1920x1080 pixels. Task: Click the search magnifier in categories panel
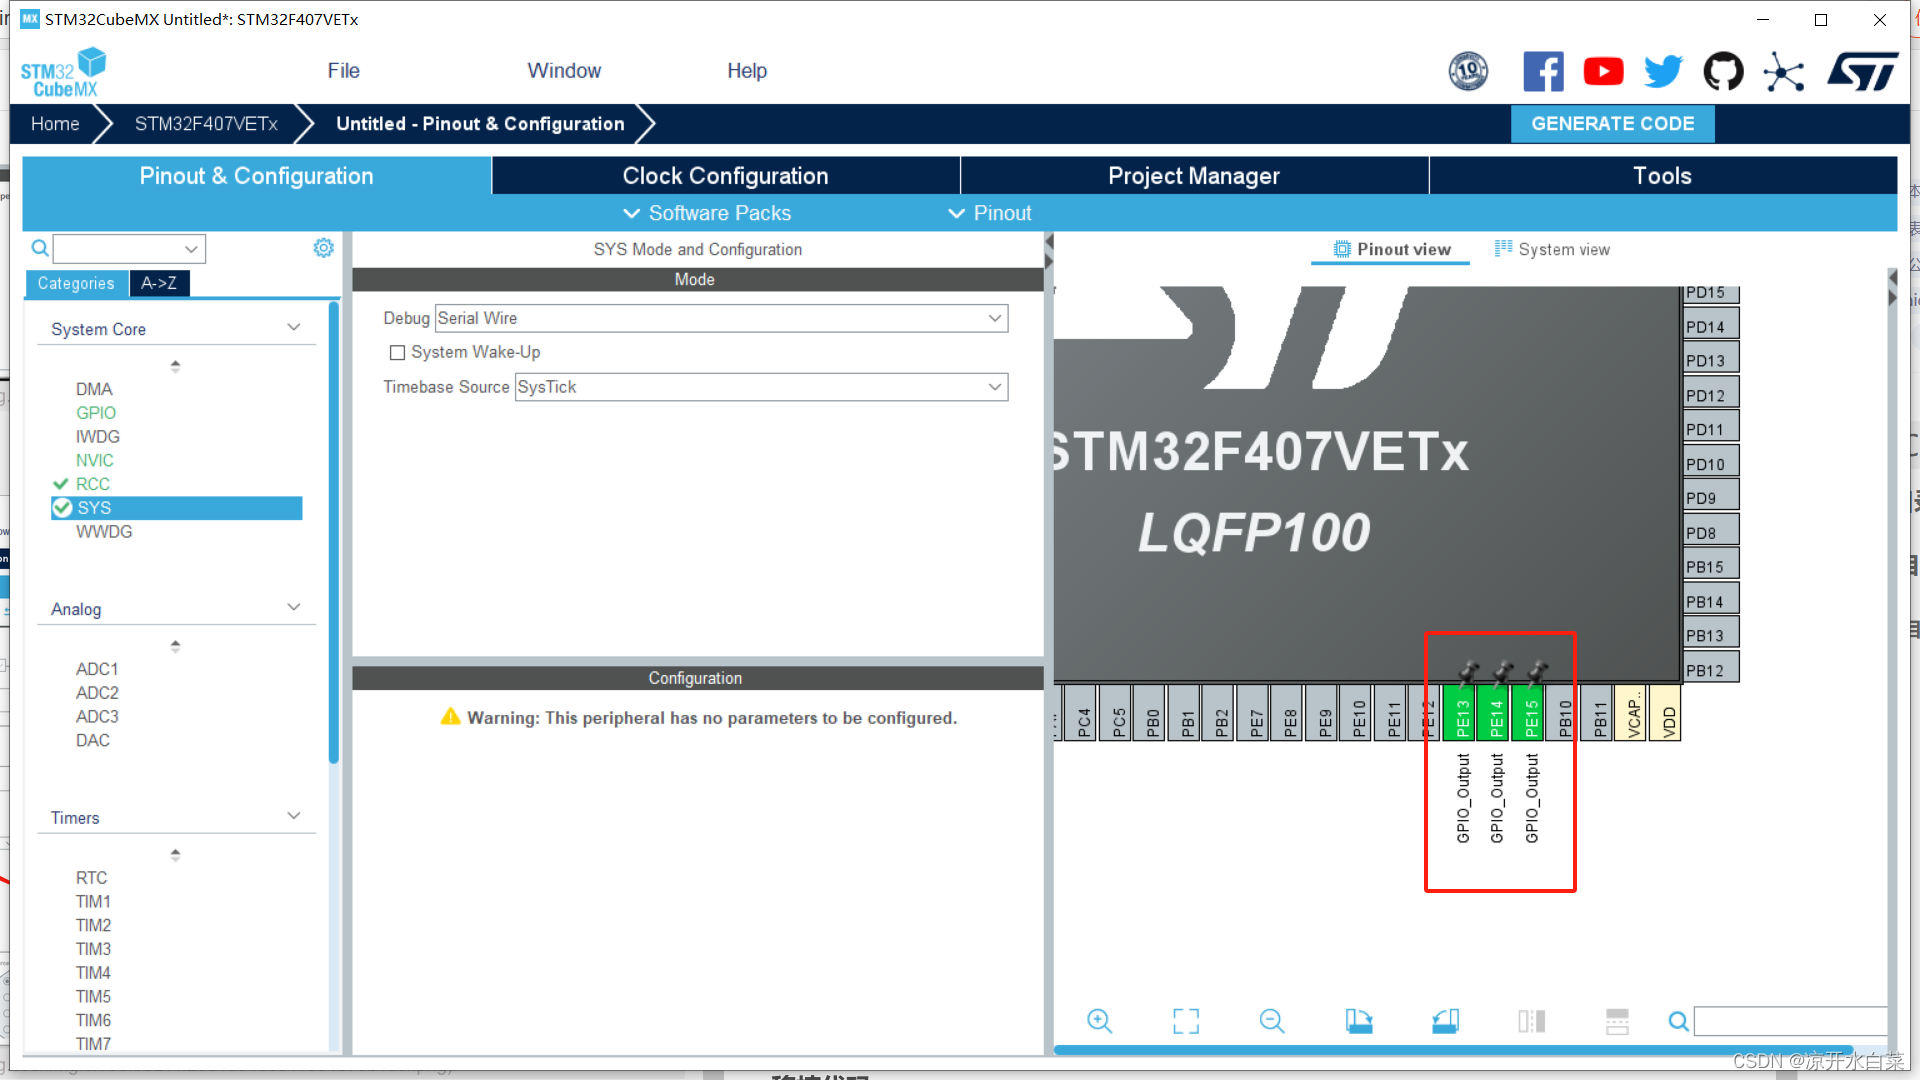coord(40,248)
